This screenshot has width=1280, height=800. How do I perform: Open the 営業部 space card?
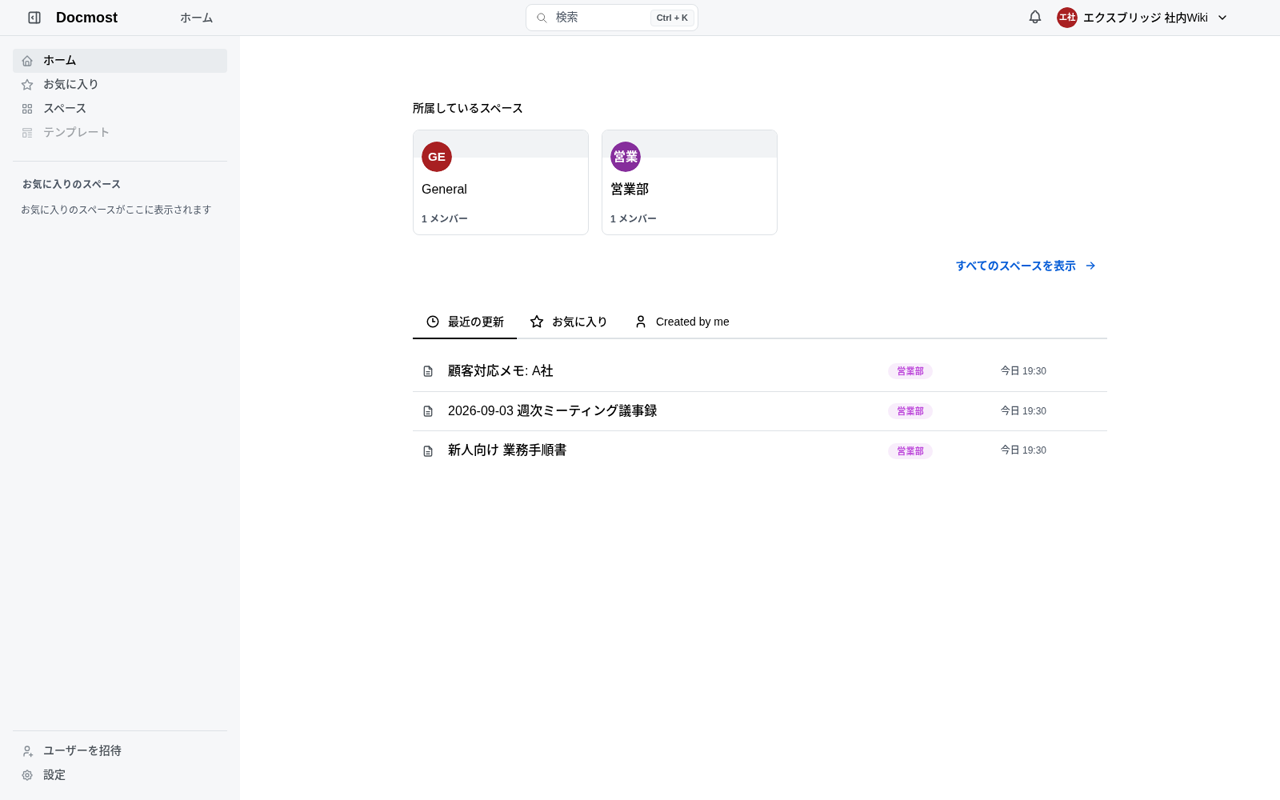coord(690,182)
